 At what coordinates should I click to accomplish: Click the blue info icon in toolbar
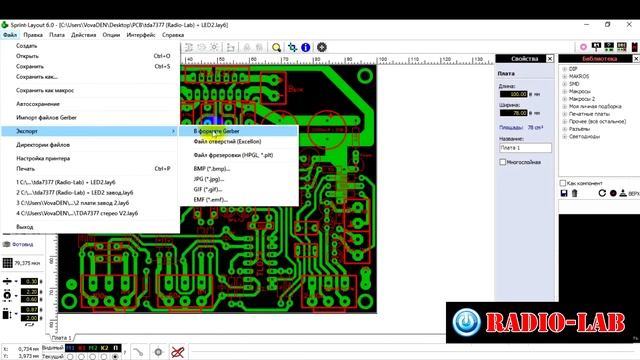305,47
